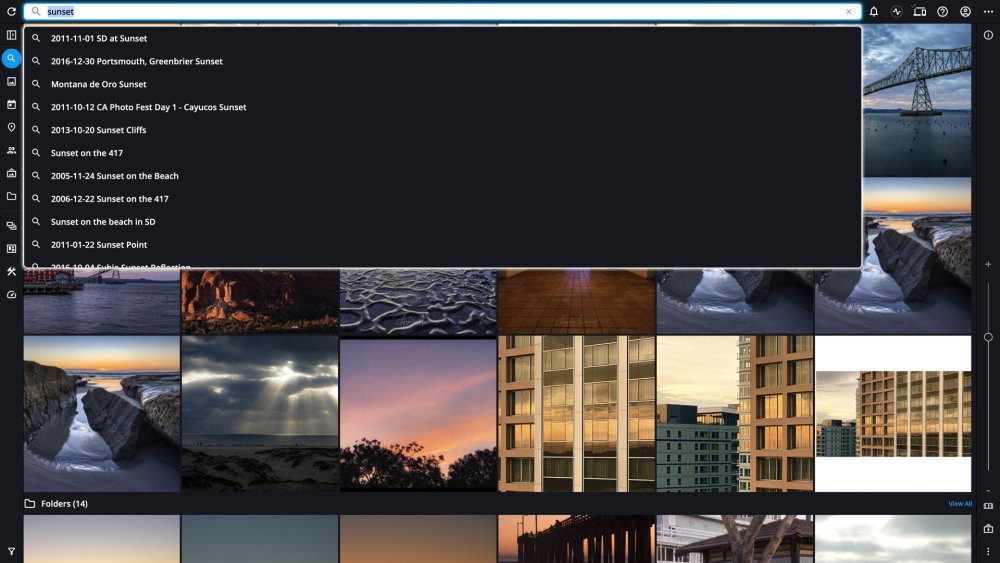Open the People view icon
1000x563 pixels.
tap(11, 150)
